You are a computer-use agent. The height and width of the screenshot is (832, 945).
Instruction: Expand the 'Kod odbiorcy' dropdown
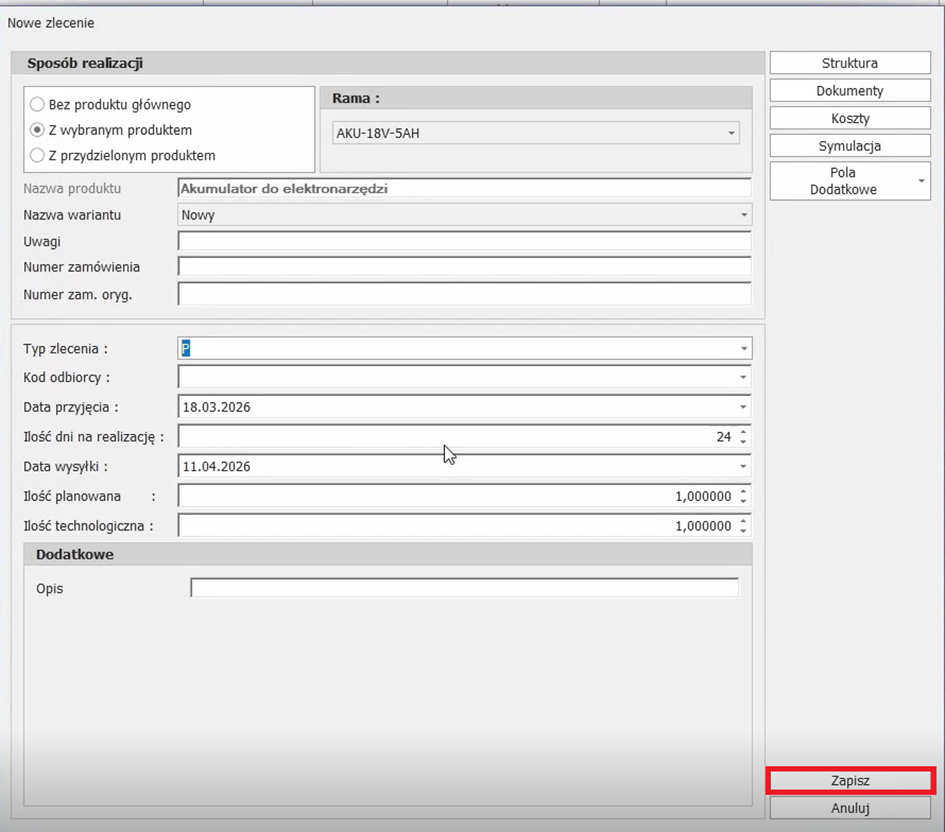point(743,378)
